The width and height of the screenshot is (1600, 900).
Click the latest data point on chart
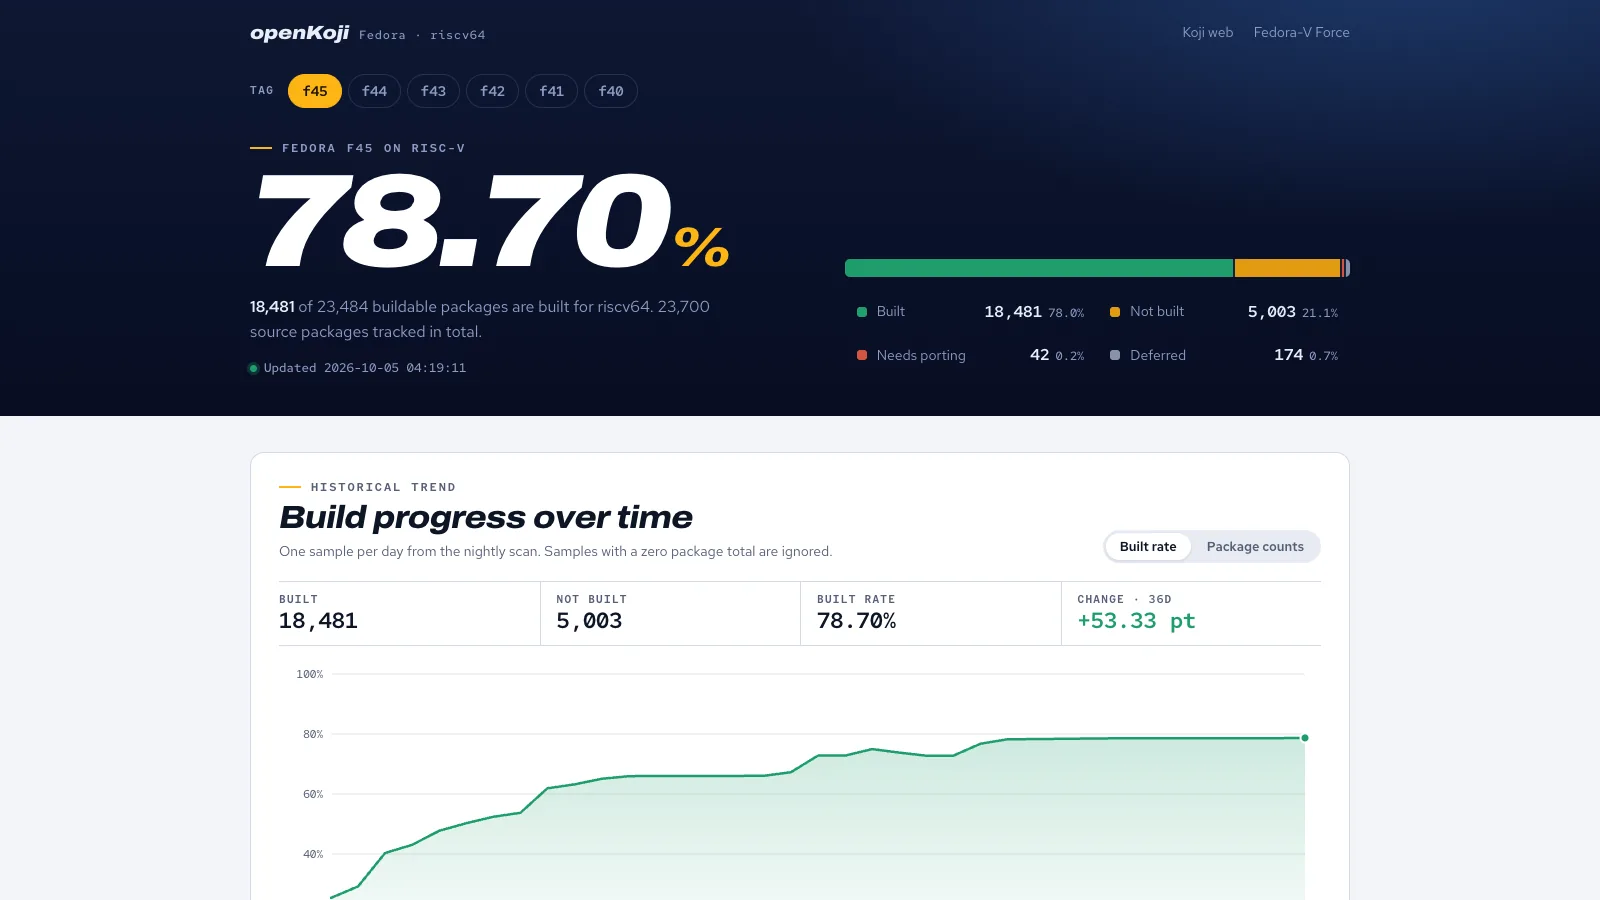pos(1305,738)
